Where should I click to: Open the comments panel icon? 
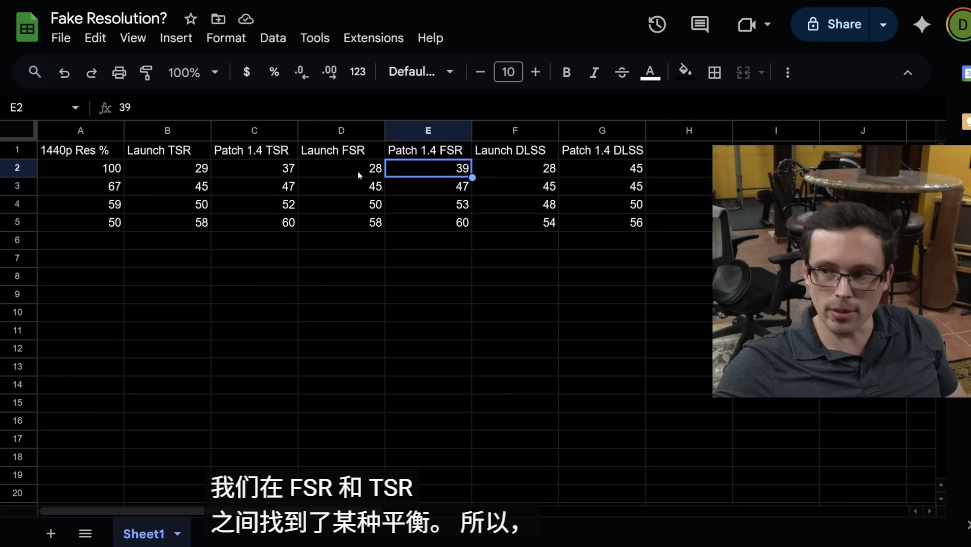coord(700,24)
